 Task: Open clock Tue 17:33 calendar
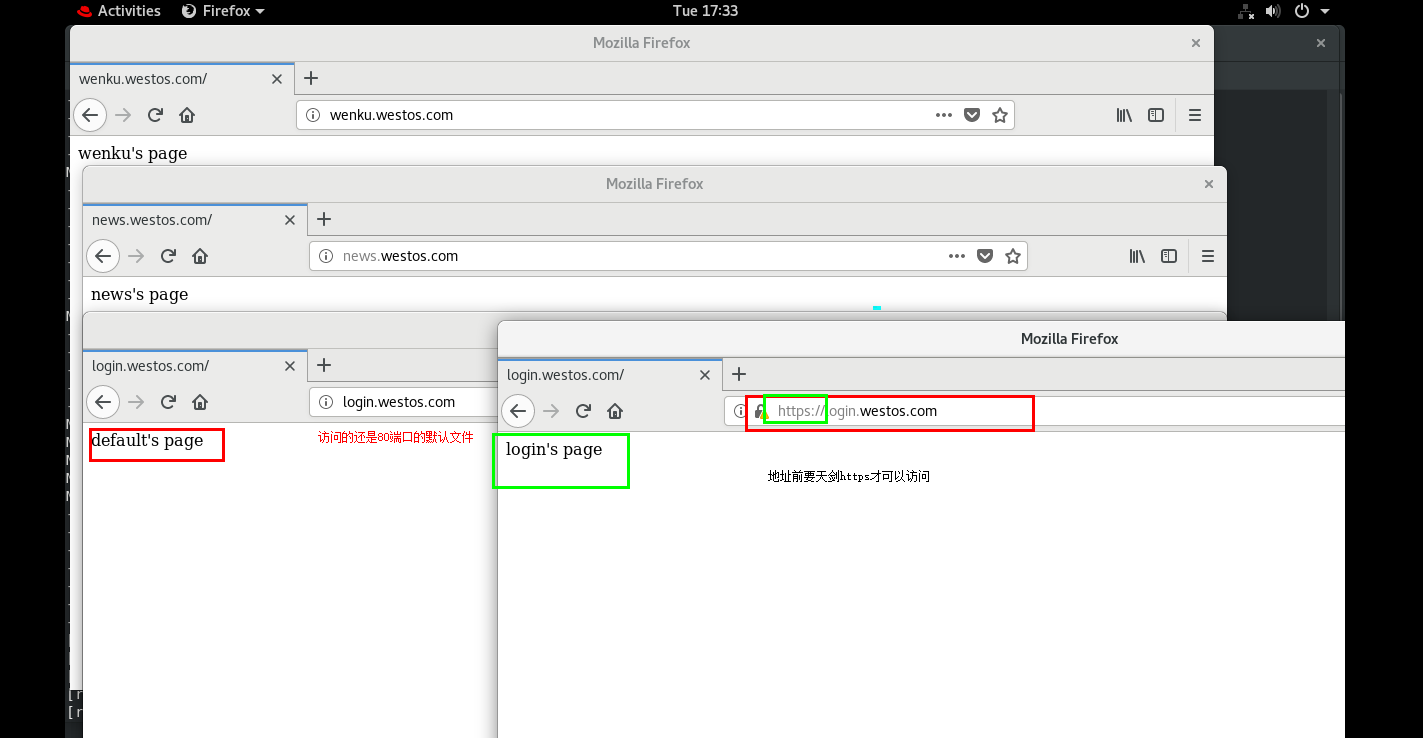[705, 11]
